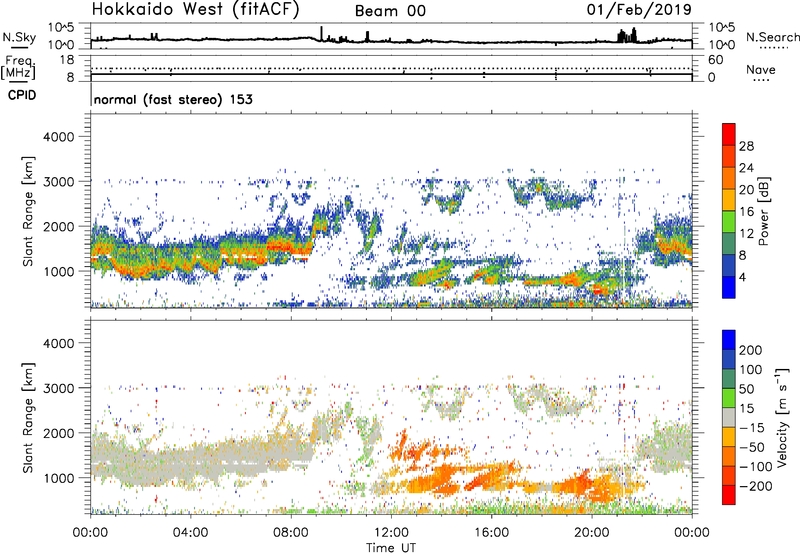800x554 pixels.
Task: Click the "12" label on the Power colorbar
Action: 746,234
